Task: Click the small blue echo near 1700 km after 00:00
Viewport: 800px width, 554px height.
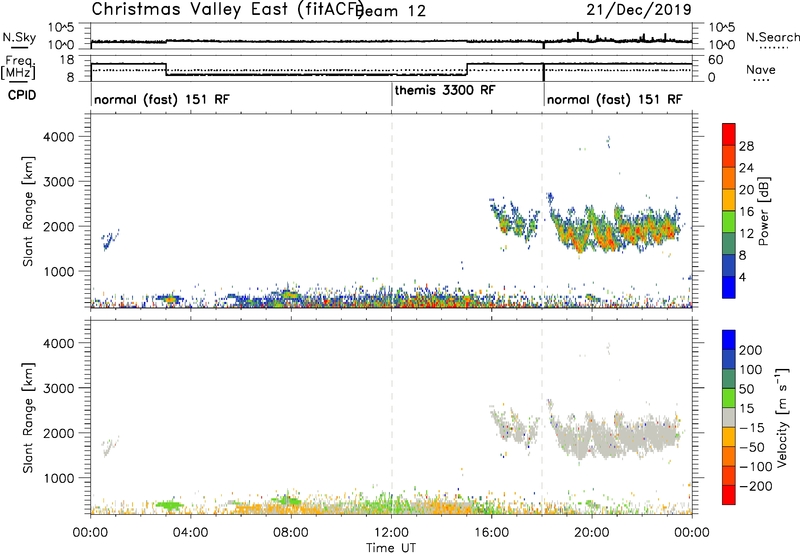Action: click(x=109, y=240)
